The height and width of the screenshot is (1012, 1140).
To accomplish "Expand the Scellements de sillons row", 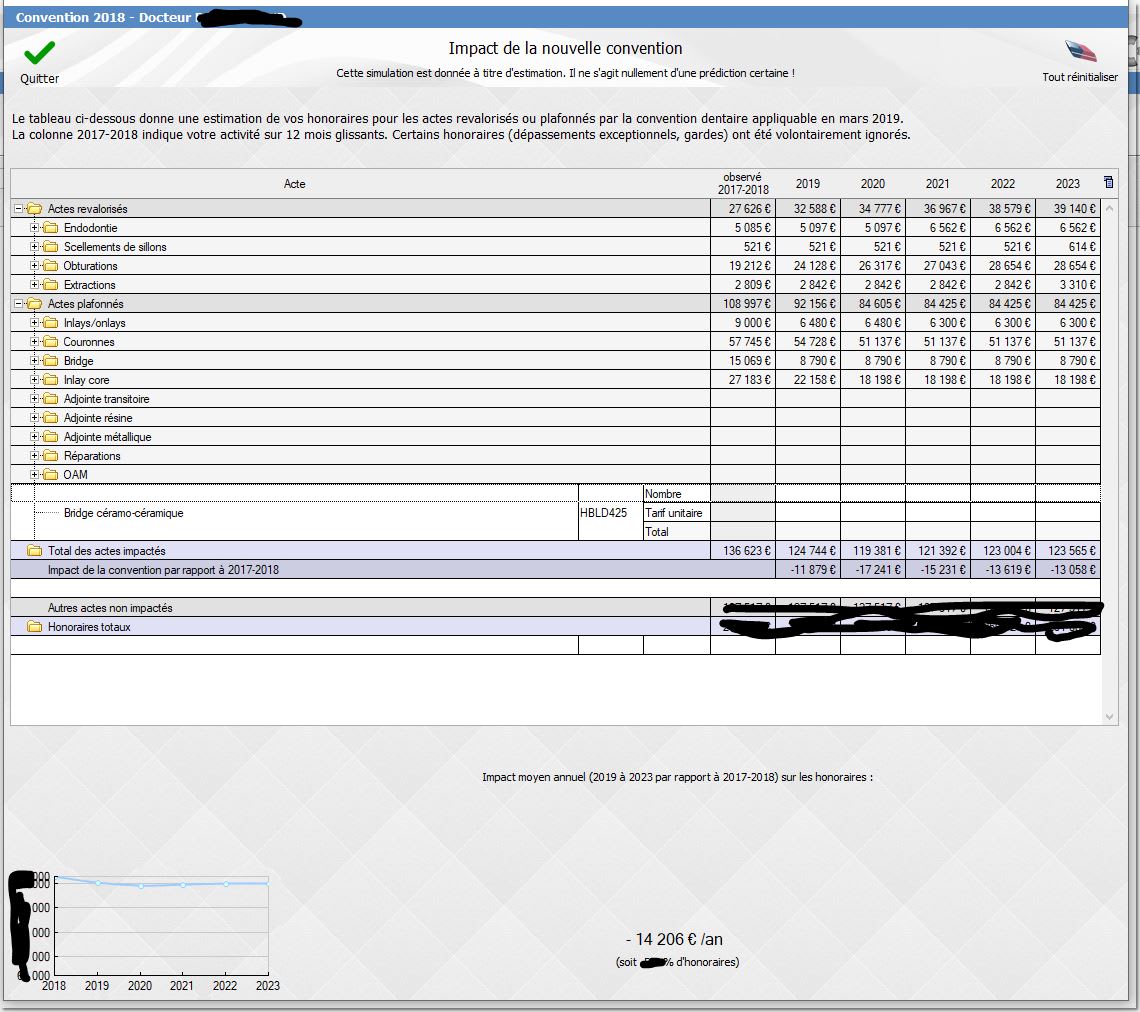I will pos(34,246).
